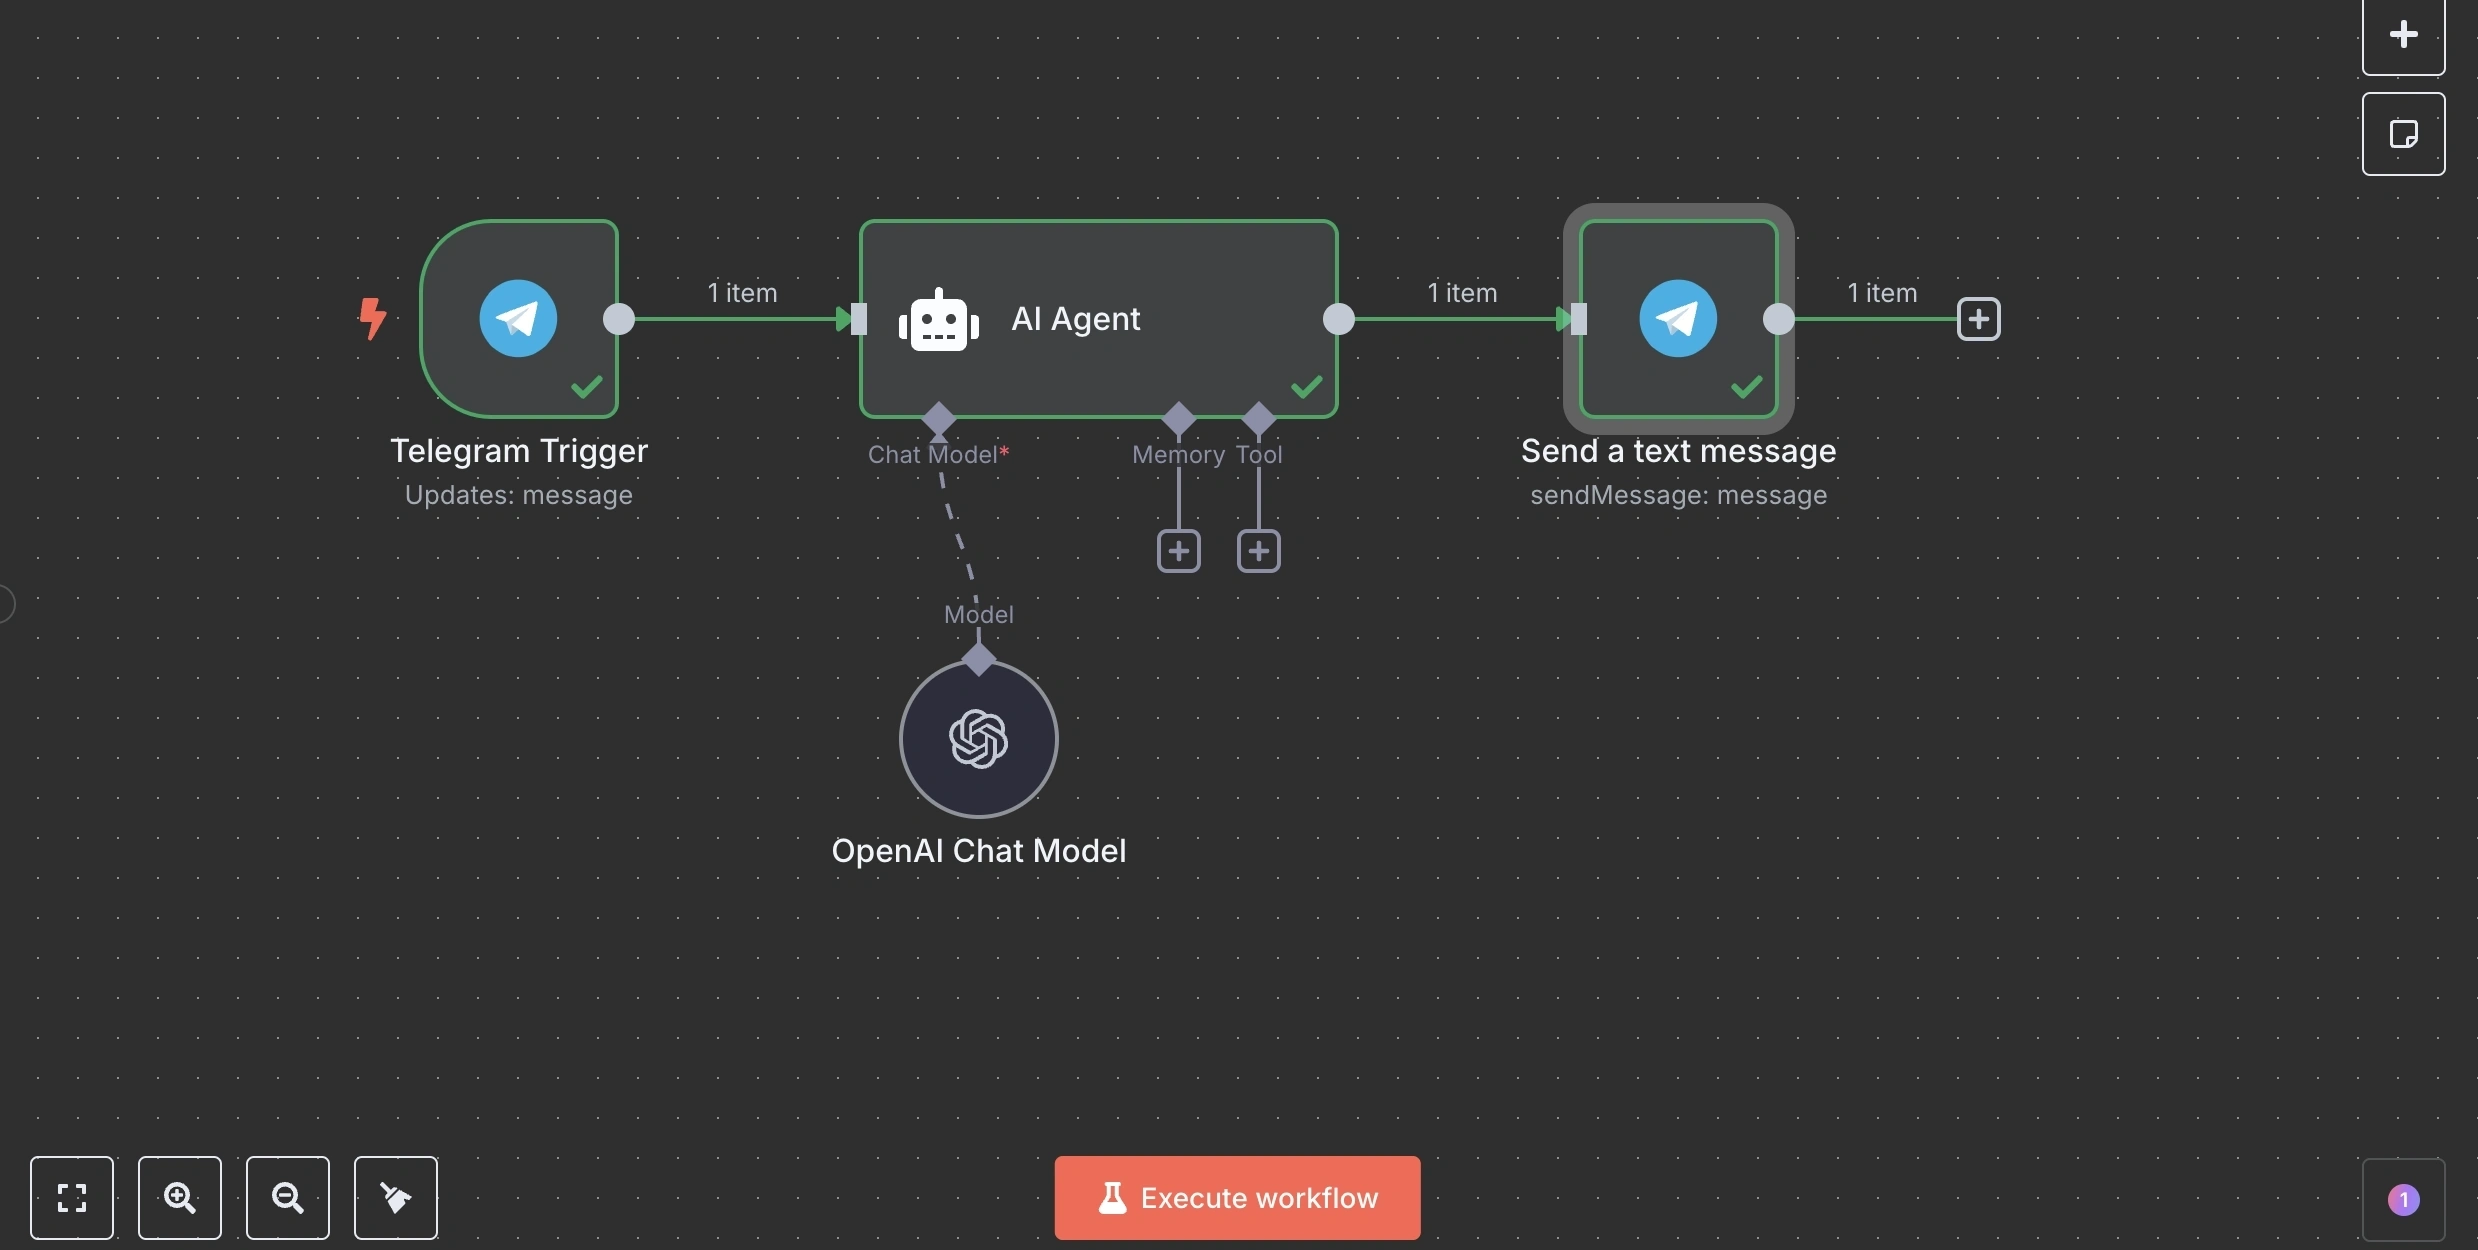Add a Memory sub-node to AI Agent
The image size is (2478, 1250).
[x=1178, y=550]
